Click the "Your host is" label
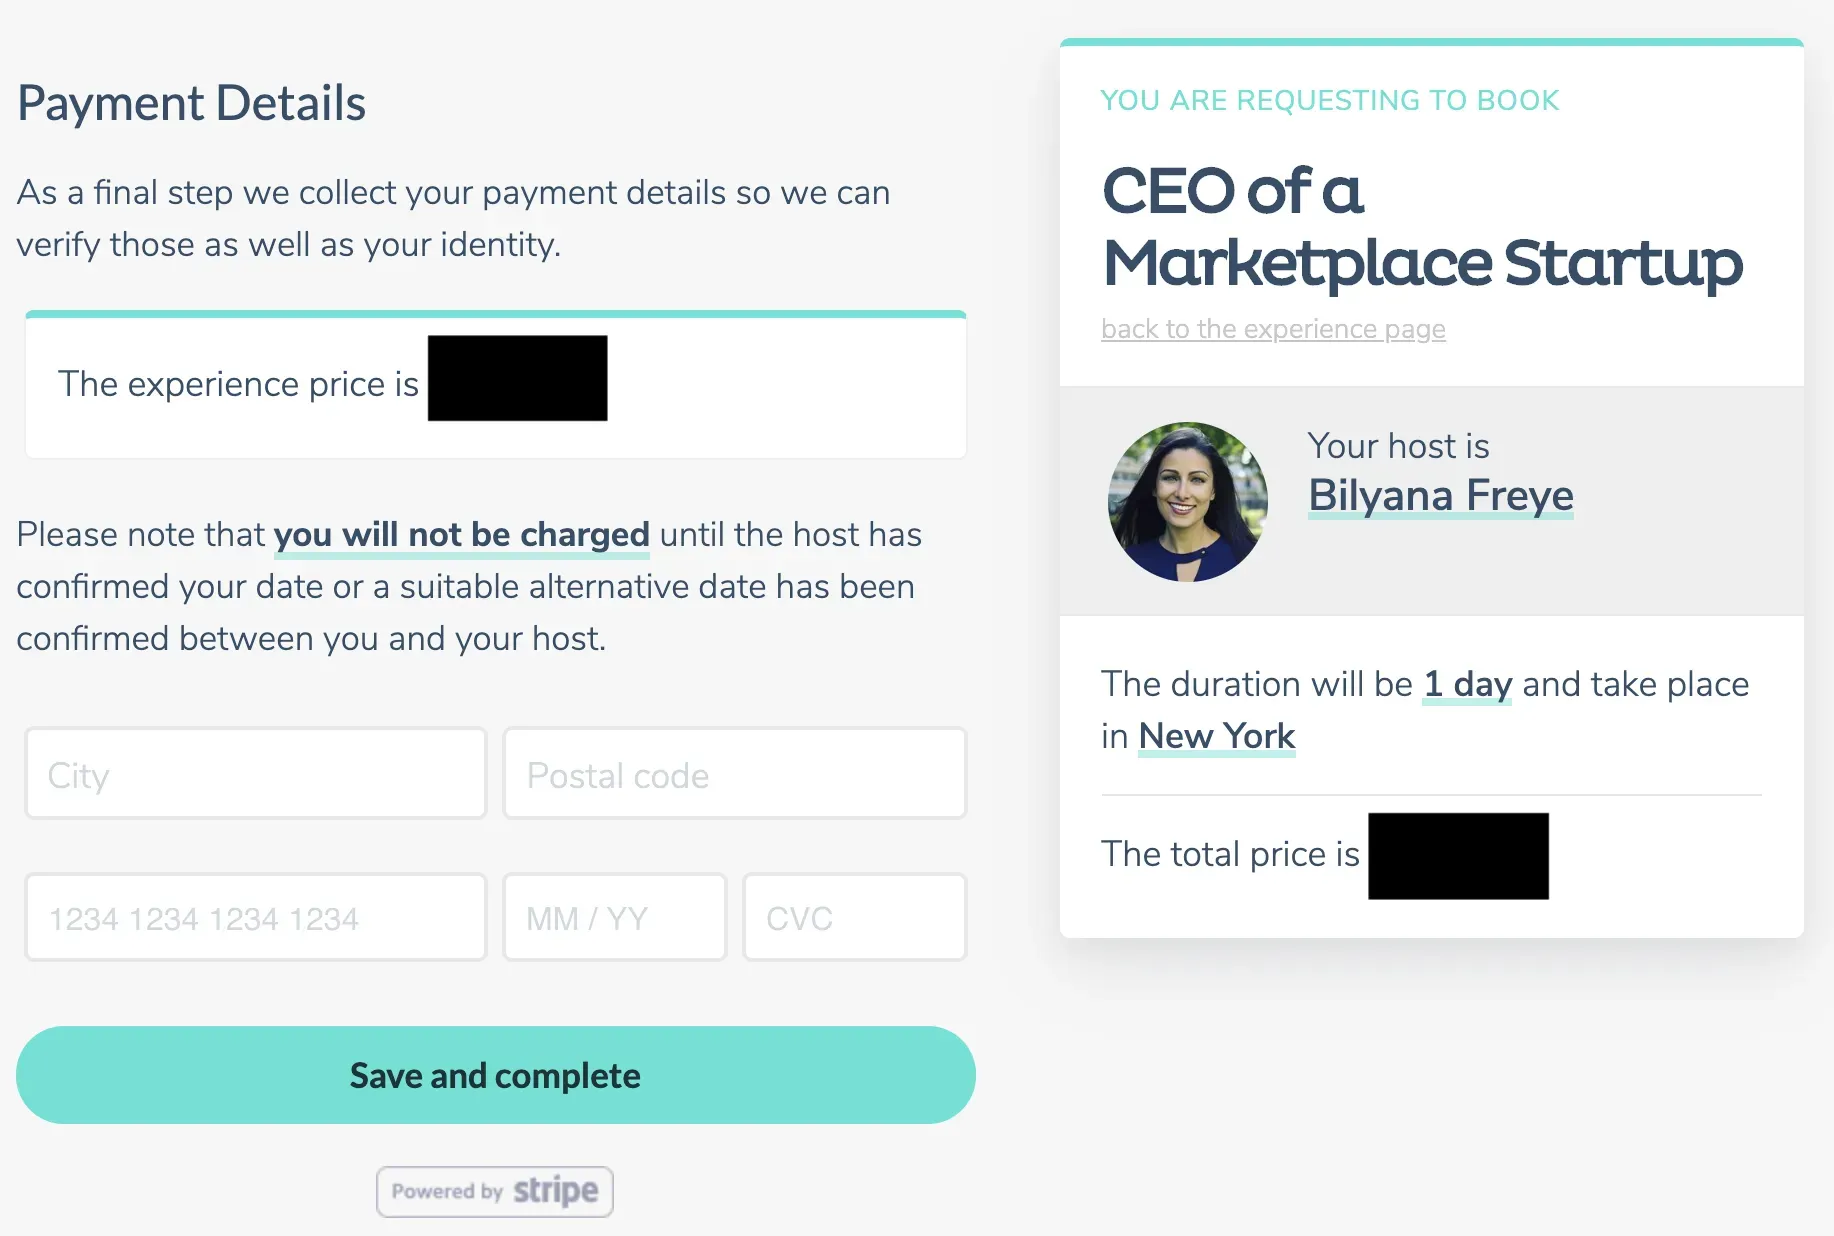The width and height of the screenshot is (1834, 1236). tap(1398, 446)
